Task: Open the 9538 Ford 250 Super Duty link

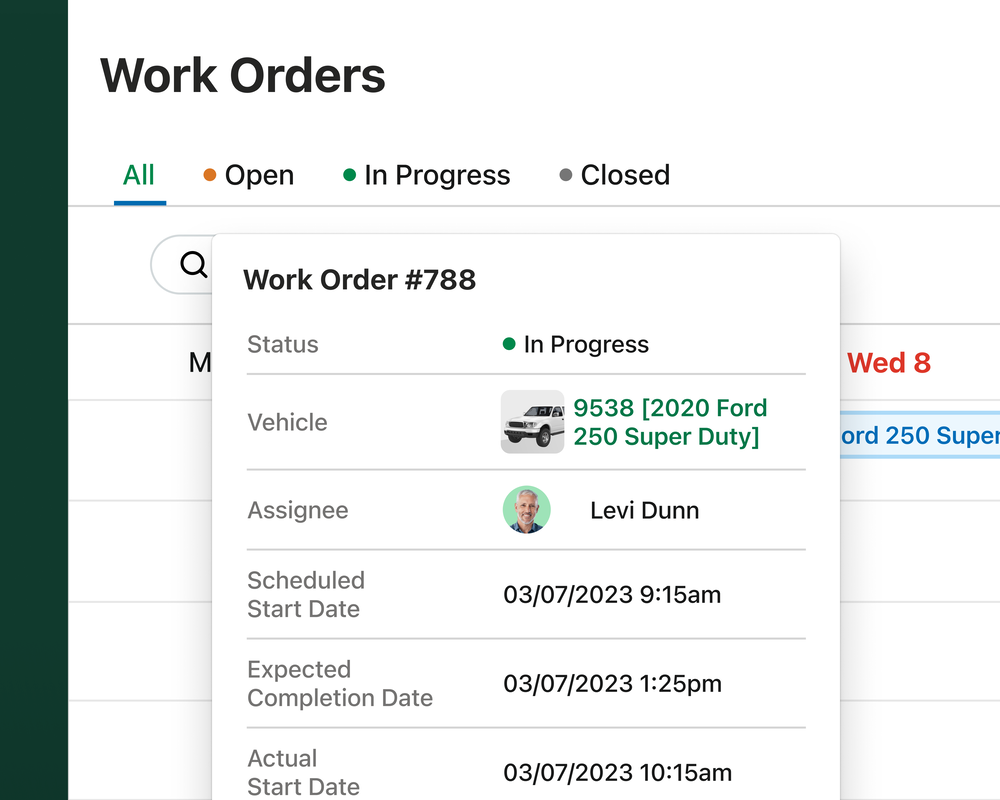Action: [x=670, y=422]
